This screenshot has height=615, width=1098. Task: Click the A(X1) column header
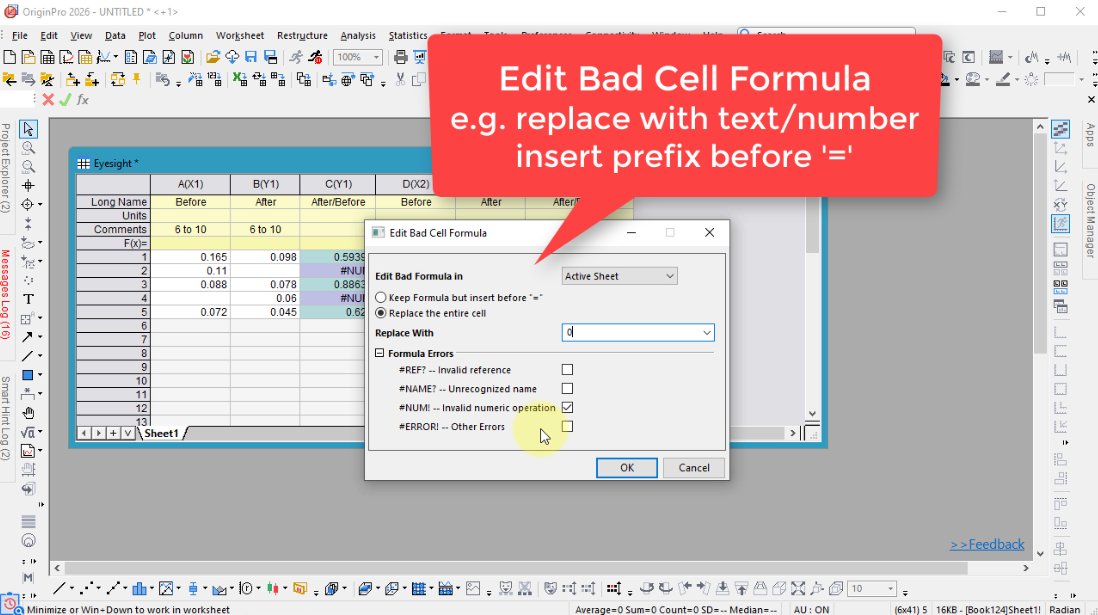190,184
